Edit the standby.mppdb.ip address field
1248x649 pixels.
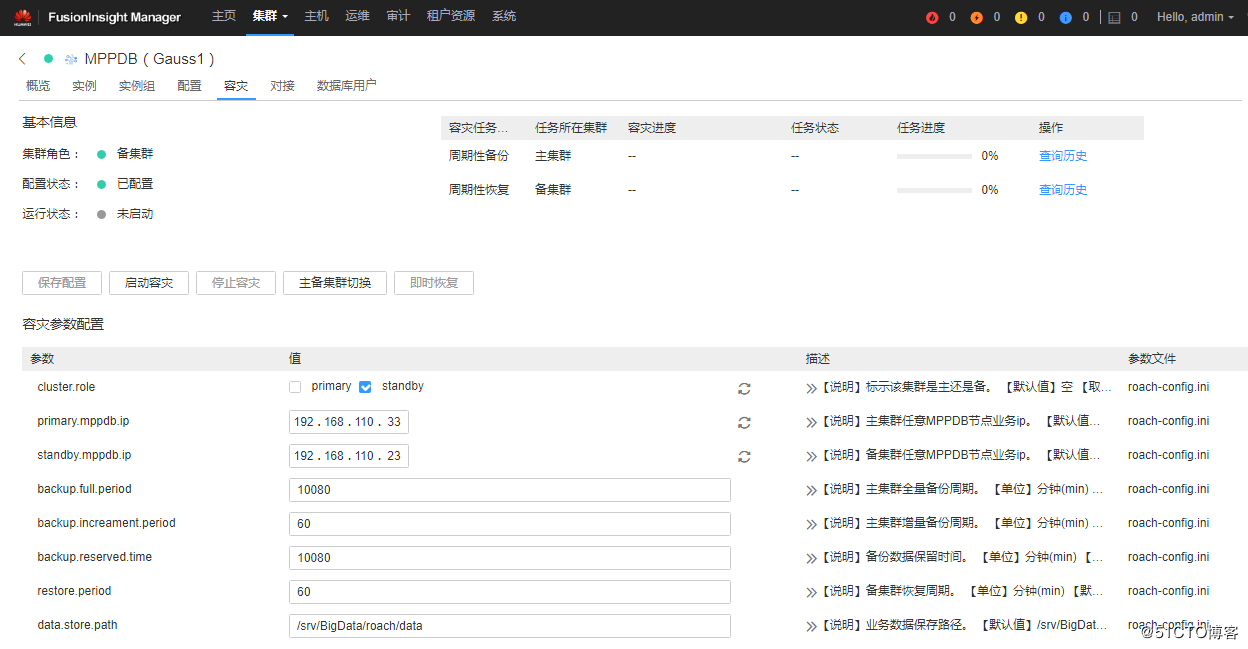[349, 456]
